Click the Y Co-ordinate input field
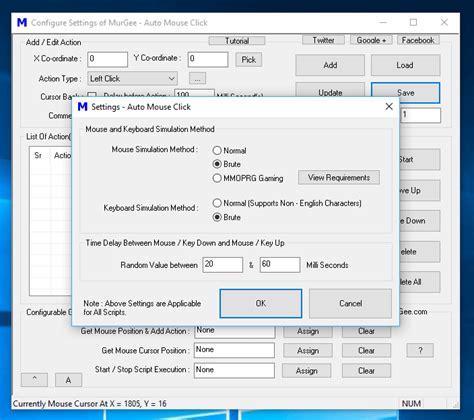The image size is (474, 420). (x=208, y=59)
